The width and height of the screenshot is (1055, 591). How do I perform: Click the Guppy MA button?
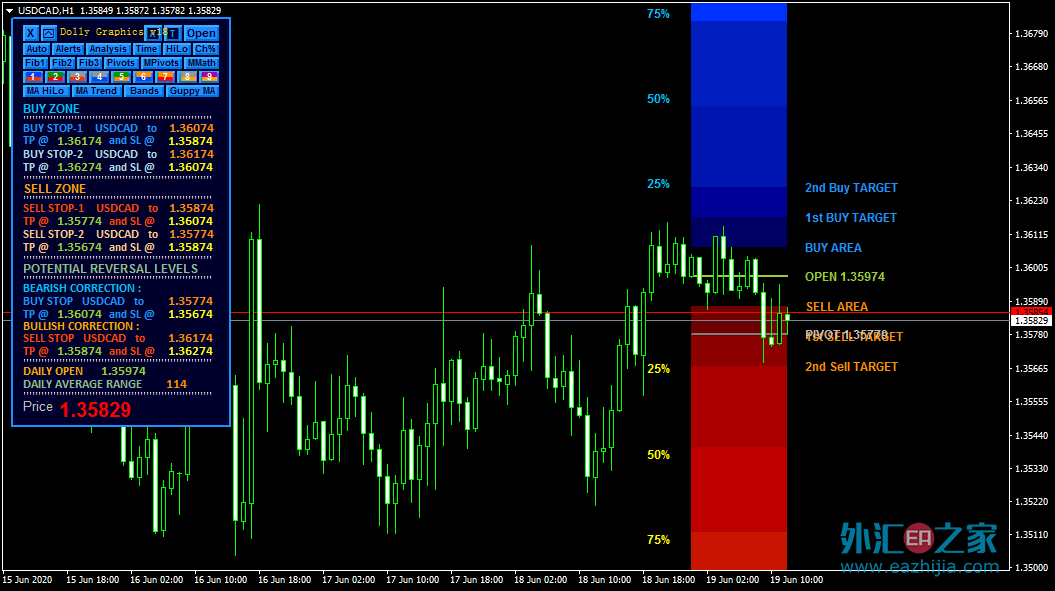click(x=192, y=91)
